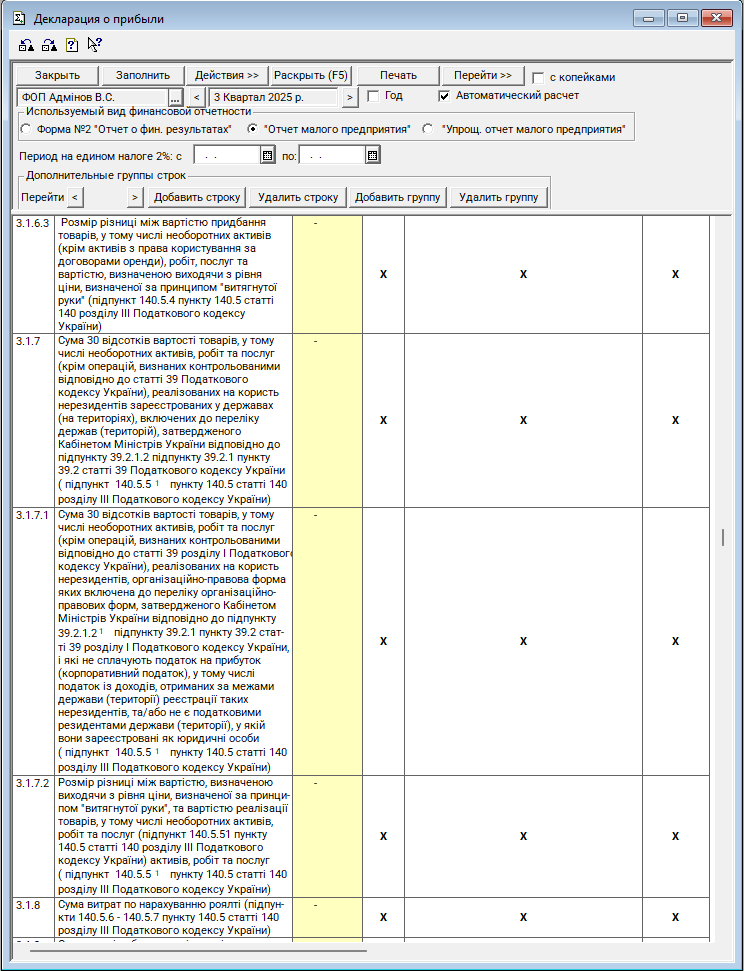
Task: Go to next period using right arrow
Action: [349, 97]
